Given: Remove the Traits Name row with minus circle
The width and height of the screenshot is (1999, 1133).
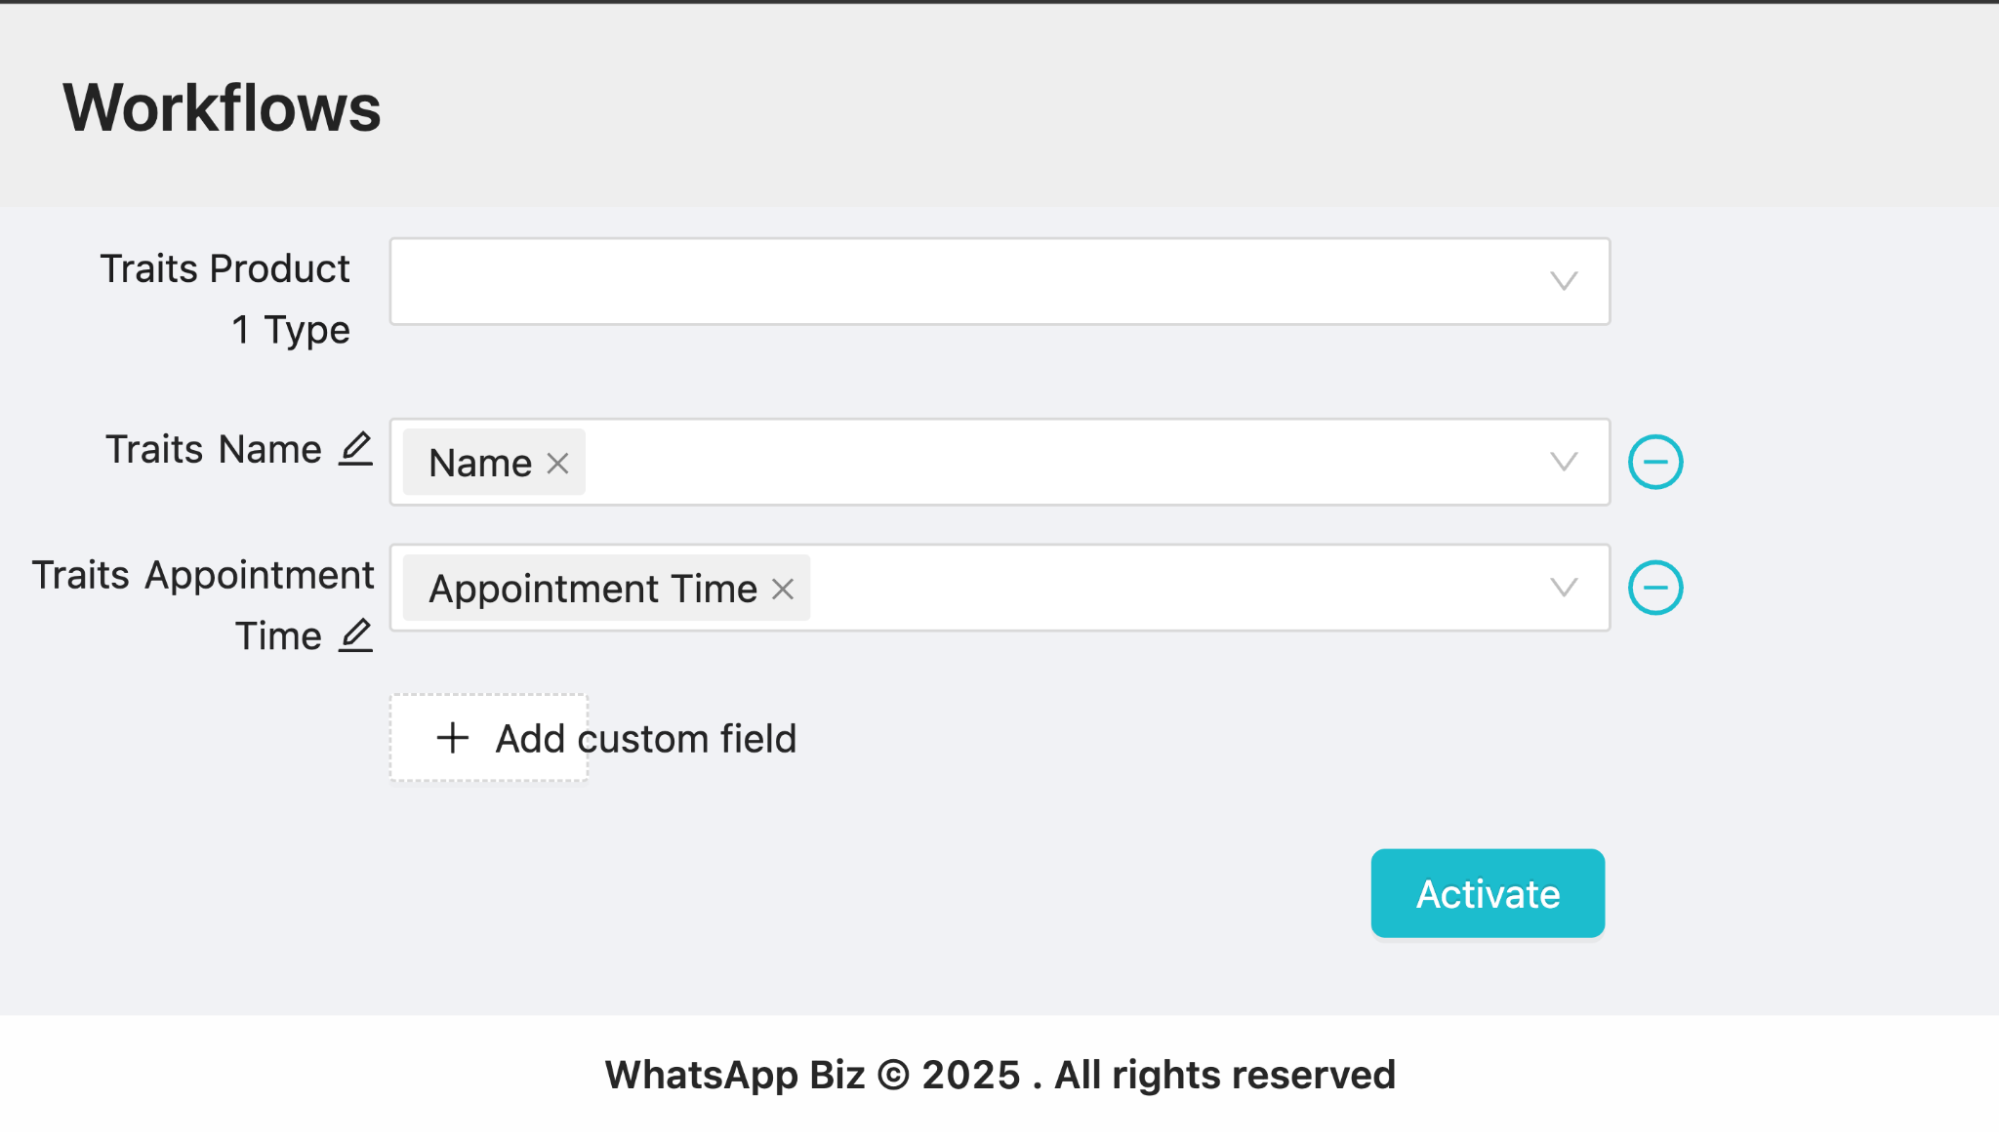Looking at the screenshot, I should tap(1655, 462).
